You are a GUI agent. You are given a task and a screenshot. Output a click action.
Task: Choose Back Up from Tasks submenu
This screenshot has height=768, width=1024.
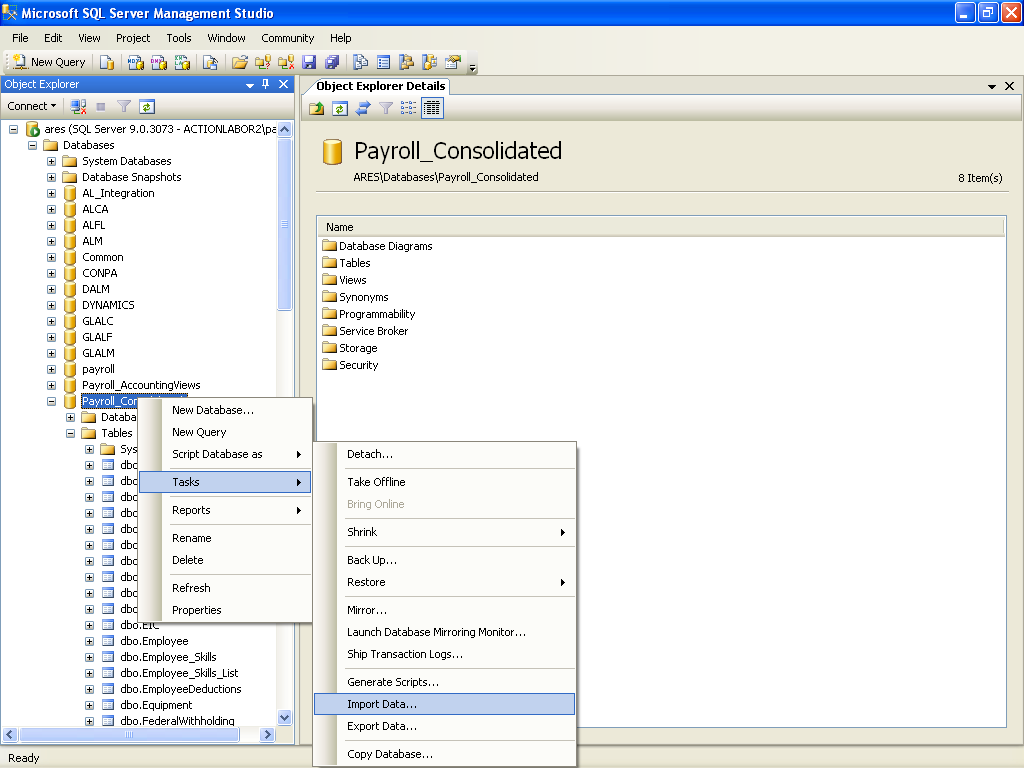[x=372, y=560]
